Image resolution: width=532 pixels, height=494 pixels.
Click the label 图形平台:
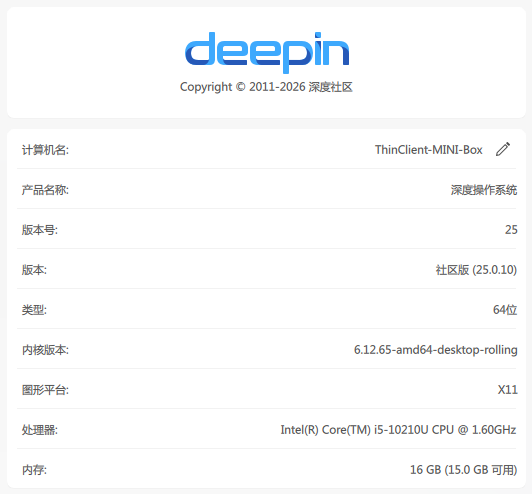coord(45,390)
